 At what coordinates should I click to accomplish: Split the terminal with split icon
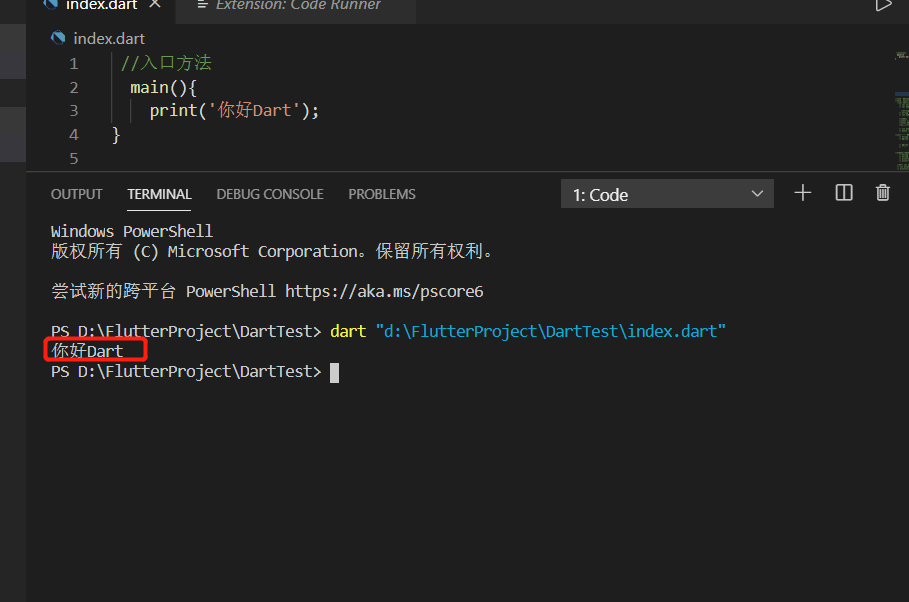tap(843, 193)
